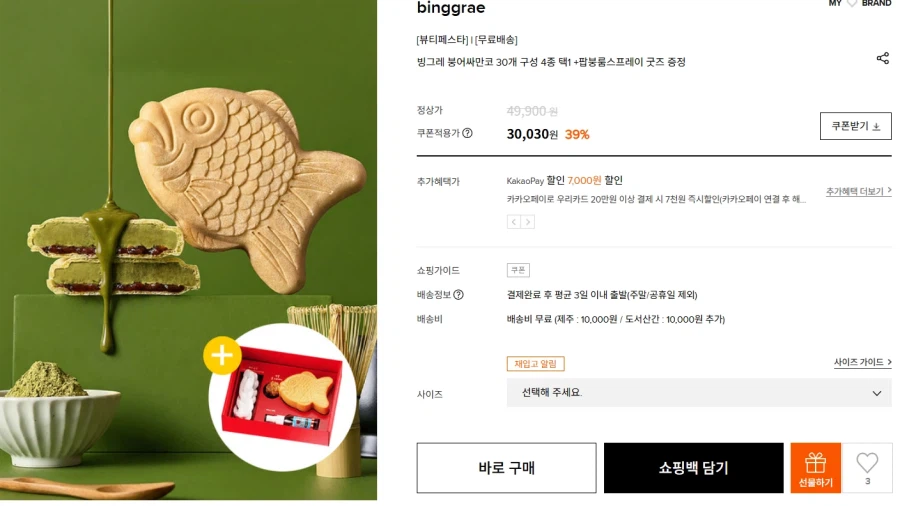Click the 쇼핑백 담기 button
This screenshot has height=506, width=900.
coord(693,468)
